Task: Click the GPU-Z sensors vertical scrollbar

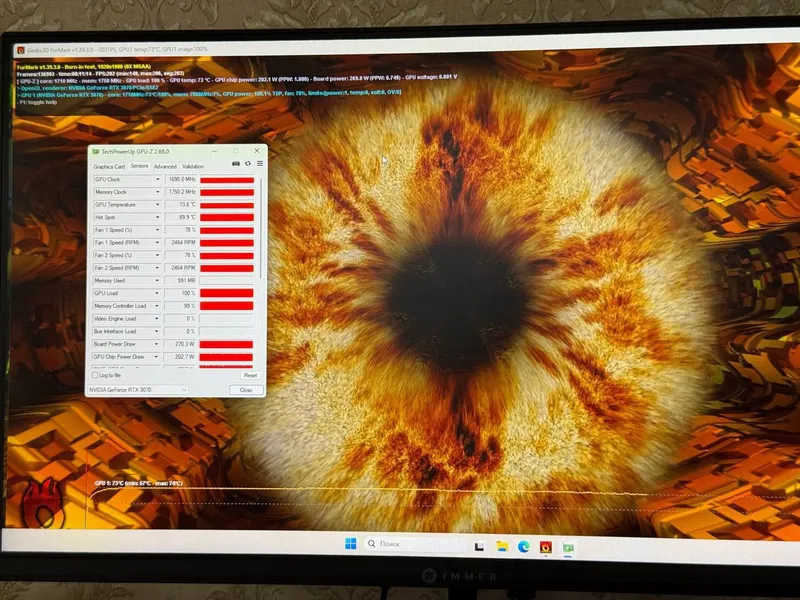Action: tap(261, 229)
